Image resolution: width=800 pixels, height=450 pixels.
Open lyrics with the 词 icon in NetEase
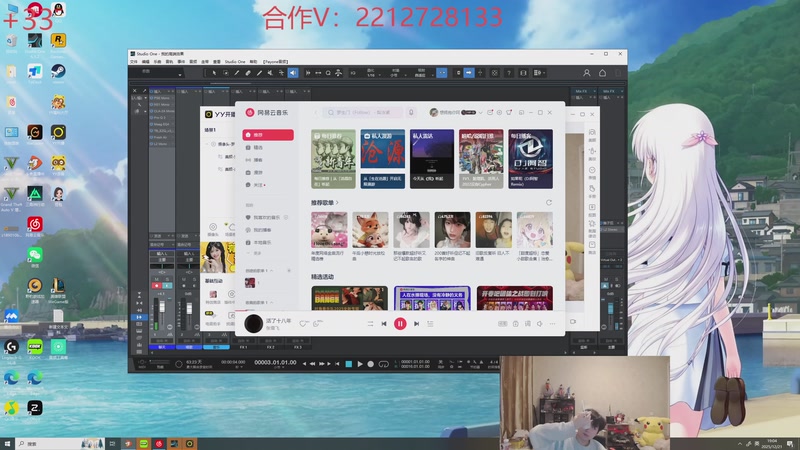click(x=528, y=323)
